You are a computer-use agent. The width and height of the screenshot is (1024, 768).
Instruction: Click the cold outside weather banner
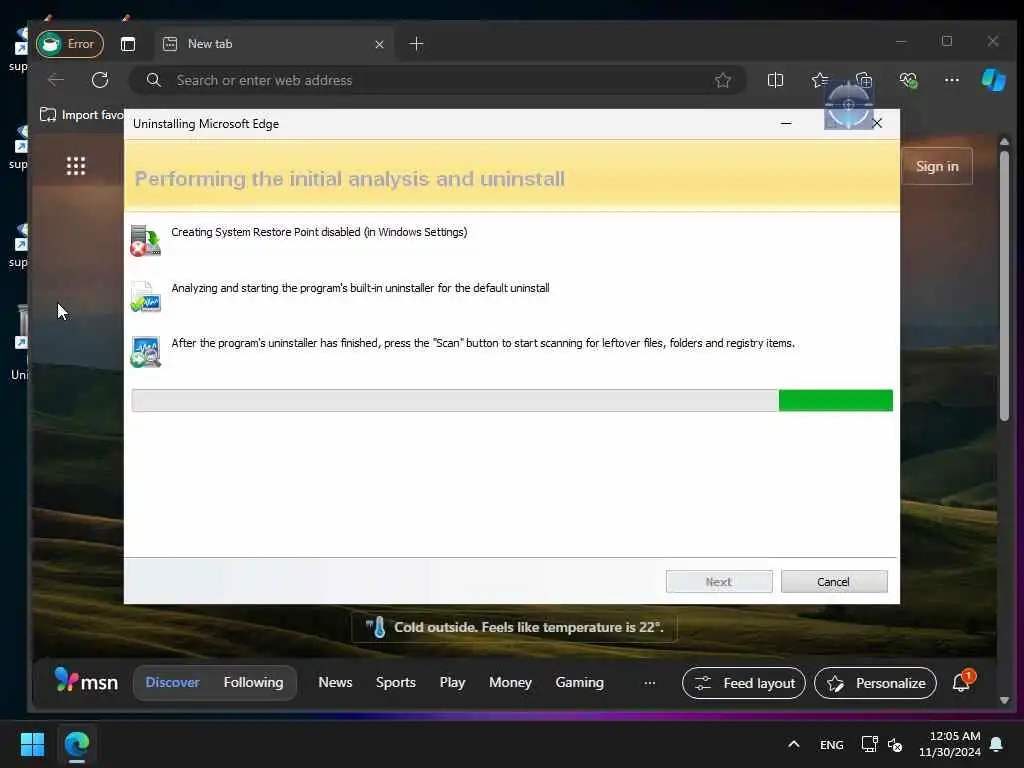tap(514, 628)
